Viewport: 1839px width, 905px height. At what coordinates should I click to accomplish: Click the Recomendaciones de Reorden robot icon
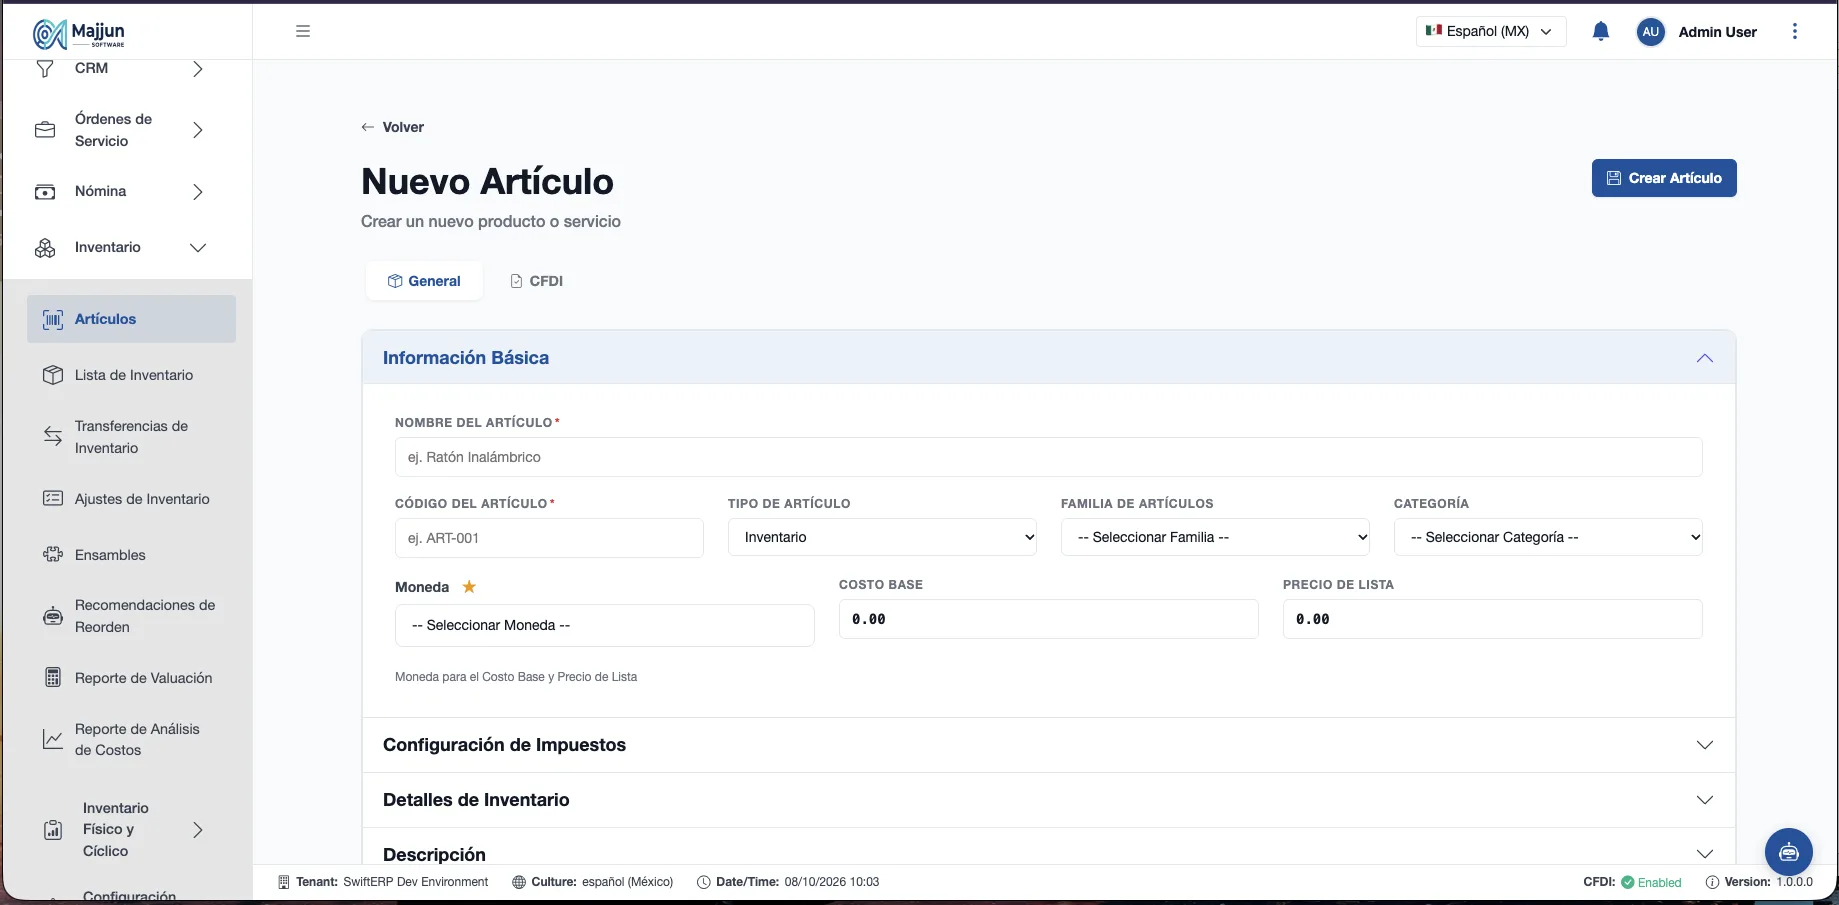coord(53,616)
